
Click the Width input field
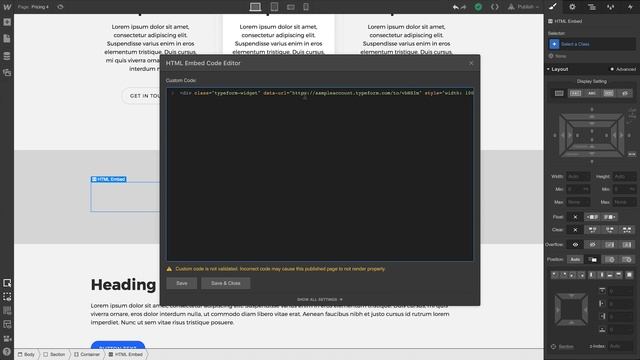pos(578,176)
